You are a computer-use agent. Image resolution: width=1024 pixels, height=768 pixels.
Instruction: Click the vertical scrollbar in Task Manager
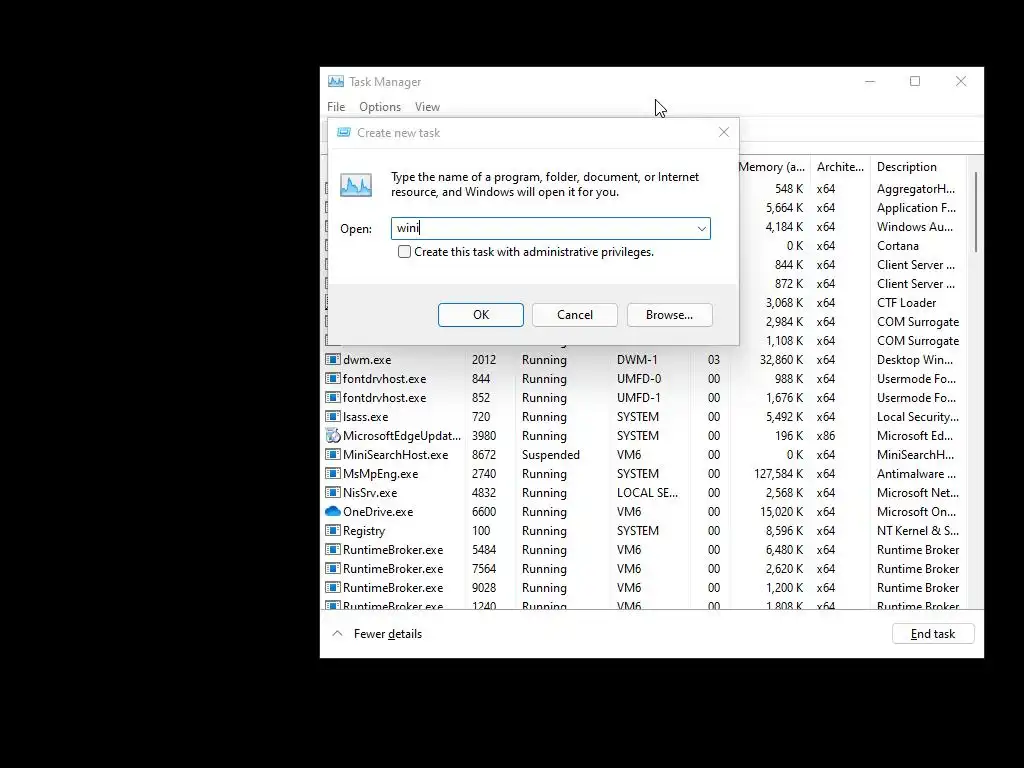click(976, 212)
